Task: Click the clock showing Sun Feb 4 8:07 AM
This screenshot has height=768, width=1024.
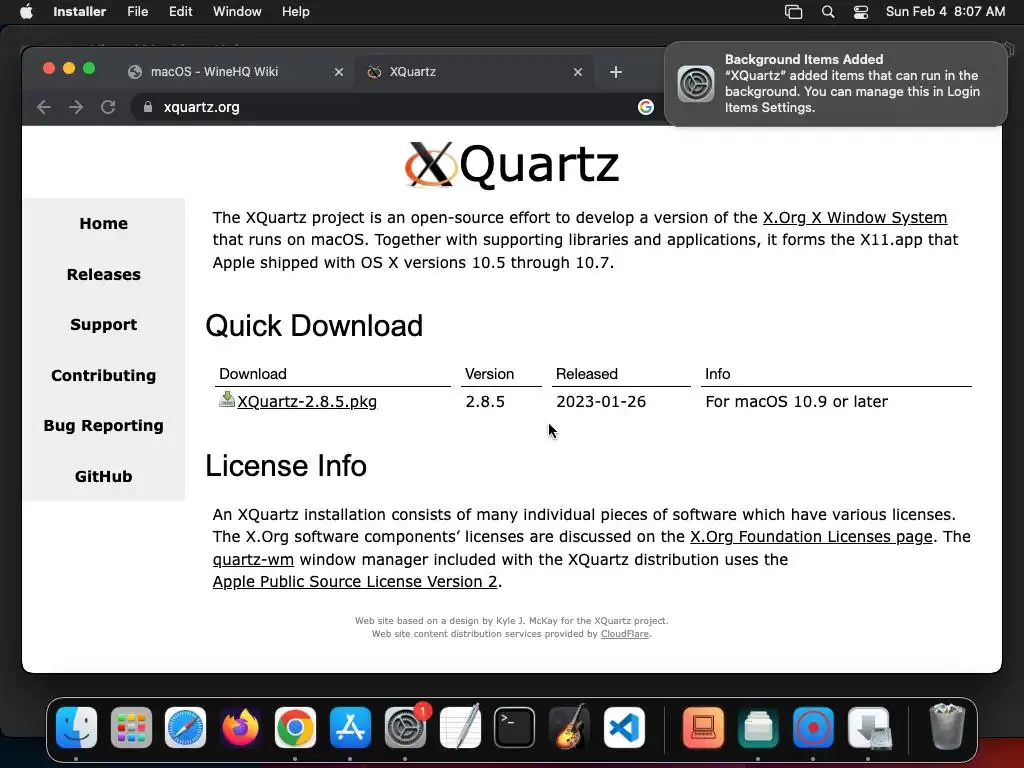Action: pos(945,12)
